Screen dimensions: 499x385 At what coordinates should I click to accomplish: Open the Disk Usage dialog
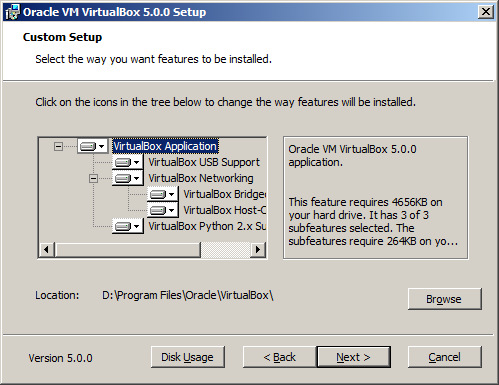(188, 357)
